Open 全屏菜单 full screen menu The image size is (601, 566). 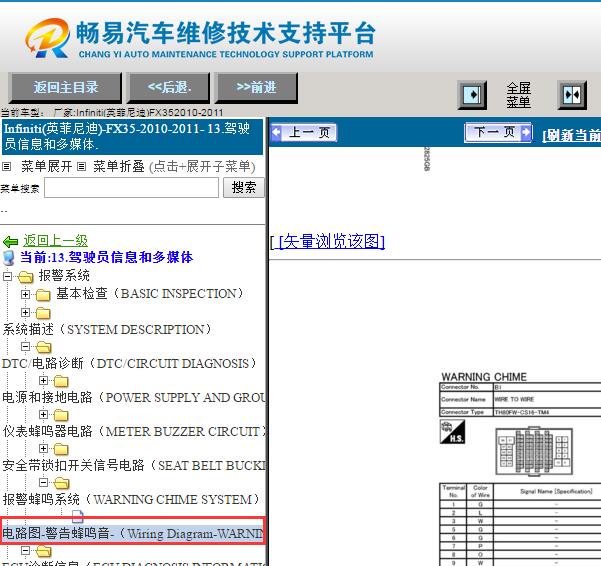(519, 95)
